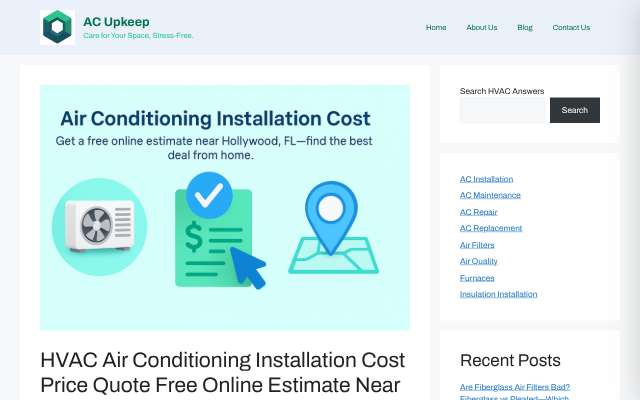Open the Air Quality category link
Viewport: 640px width, 400px height.
pos(478,261)
